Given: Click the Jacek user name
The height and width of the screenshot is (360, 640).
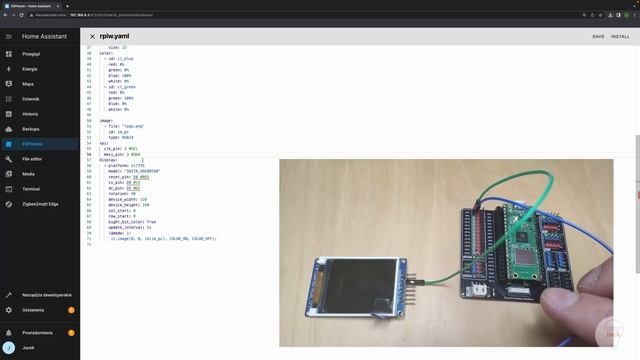Looking at the screenshot, I should [28, 348].
